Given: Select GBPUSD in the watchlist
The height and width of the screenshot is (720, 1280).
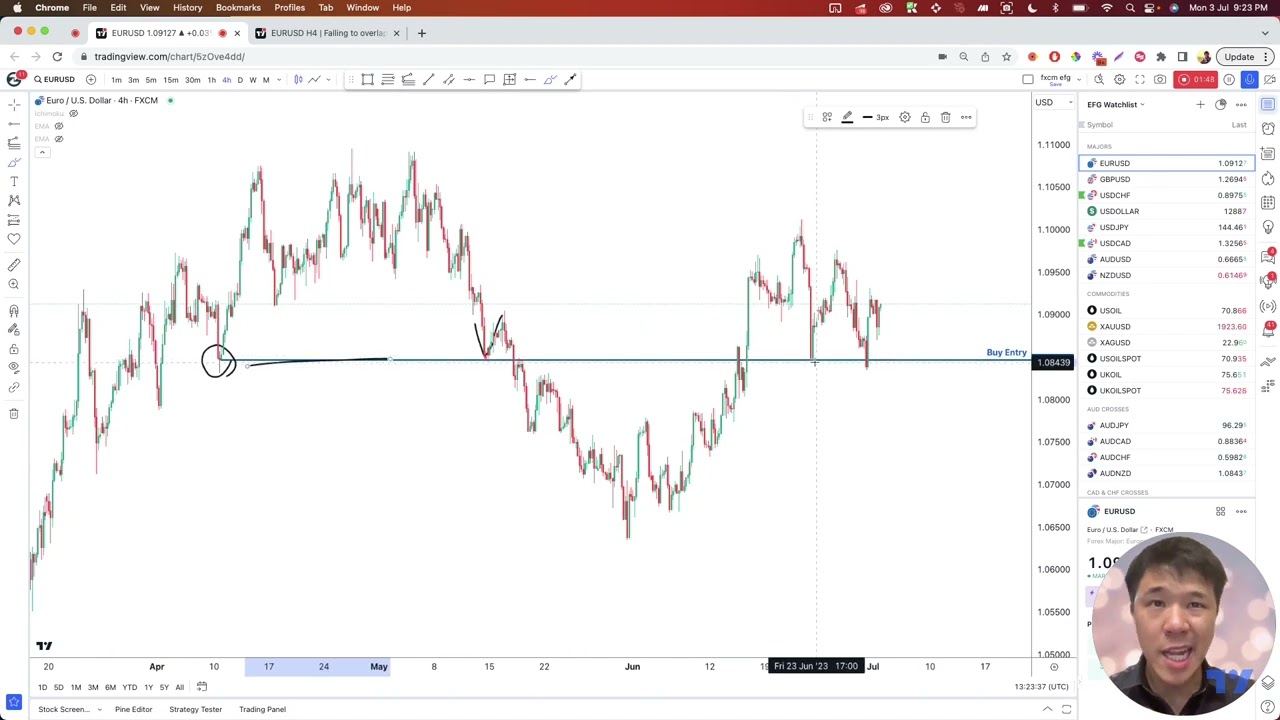Looking at the screenshot, I should [1166, 179].
